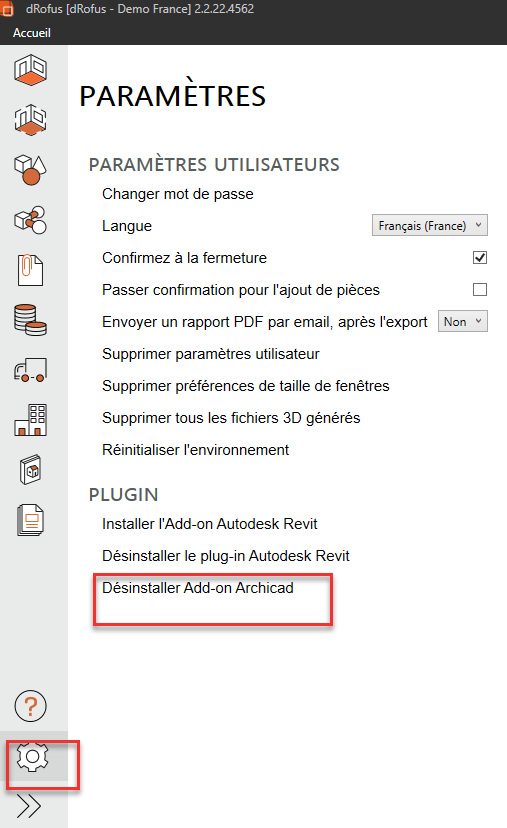Open the PDF report email dropdown Non

tap(463, 322)
